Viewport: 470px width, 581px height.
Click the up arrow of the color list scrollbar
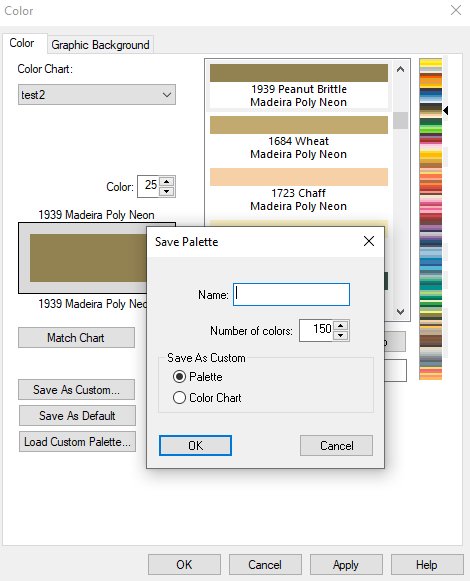click(x=400, y=69)
